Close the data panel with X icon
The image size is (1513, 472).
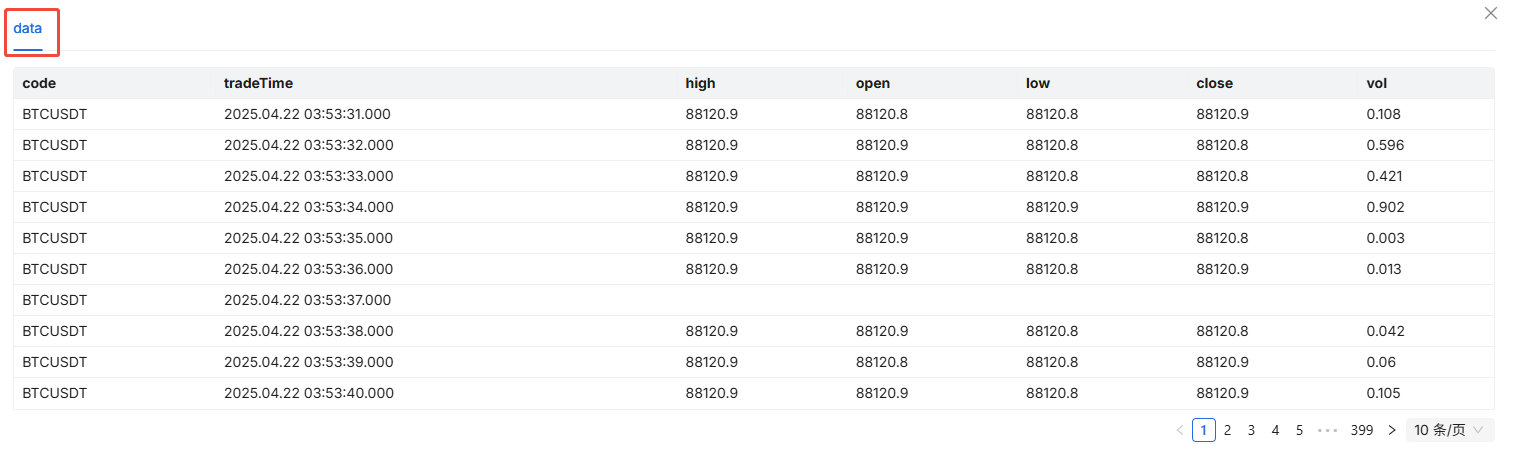pos(1490,13)
